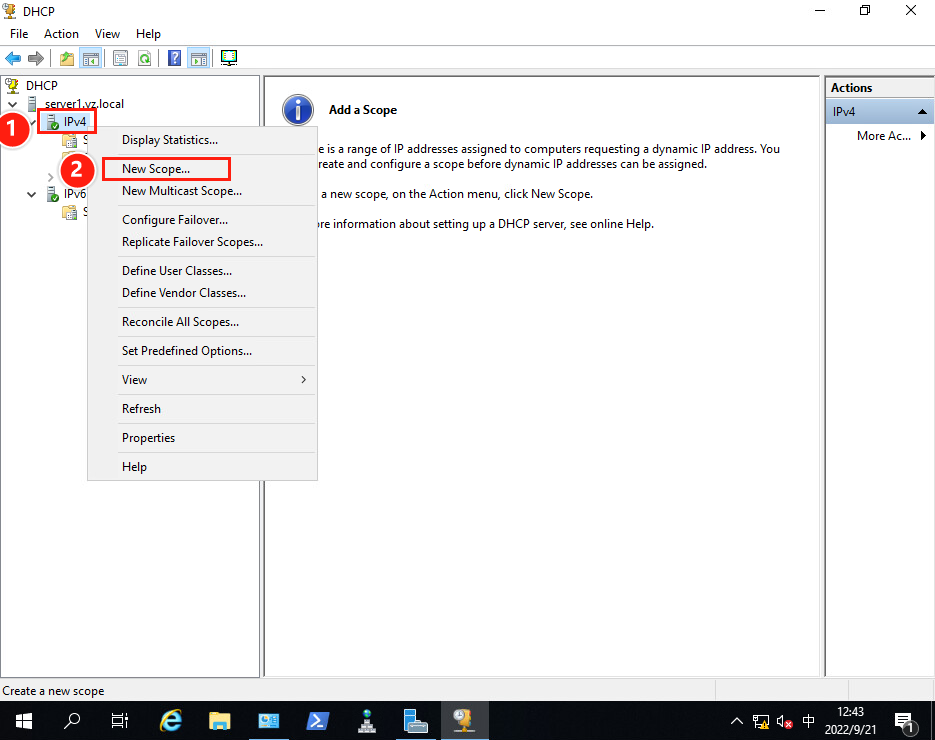This screenshot has height=740, width=935.
Task: Click More Actions in the Actions pane
Action: tap(883, 136)
